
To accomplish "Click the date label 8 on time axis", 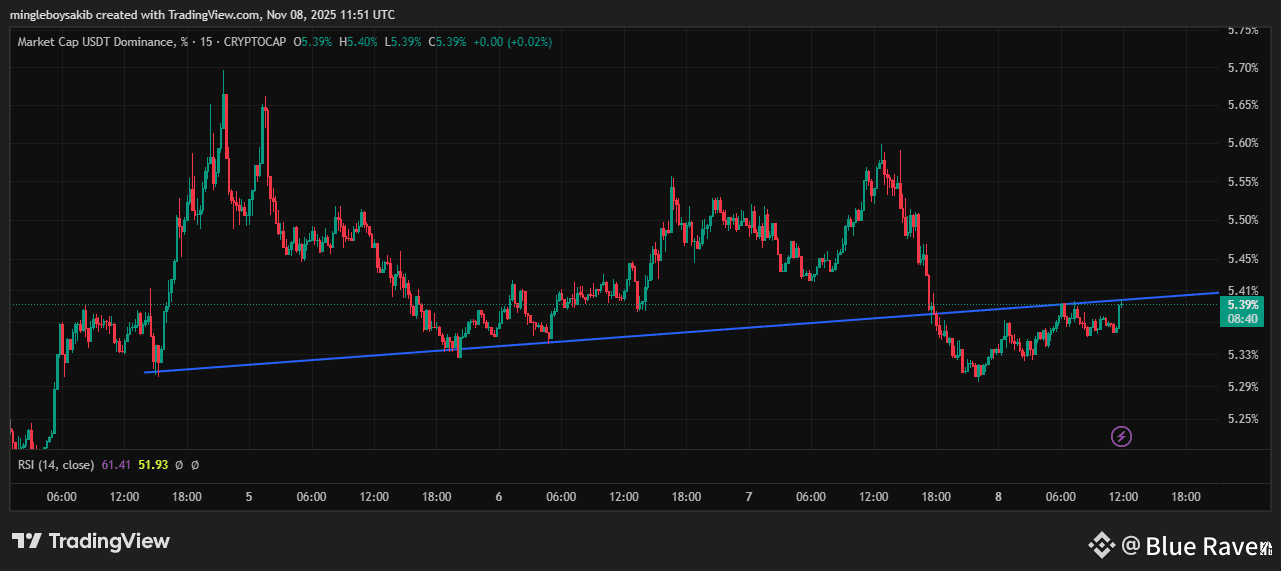I will (x=998, y=497).
